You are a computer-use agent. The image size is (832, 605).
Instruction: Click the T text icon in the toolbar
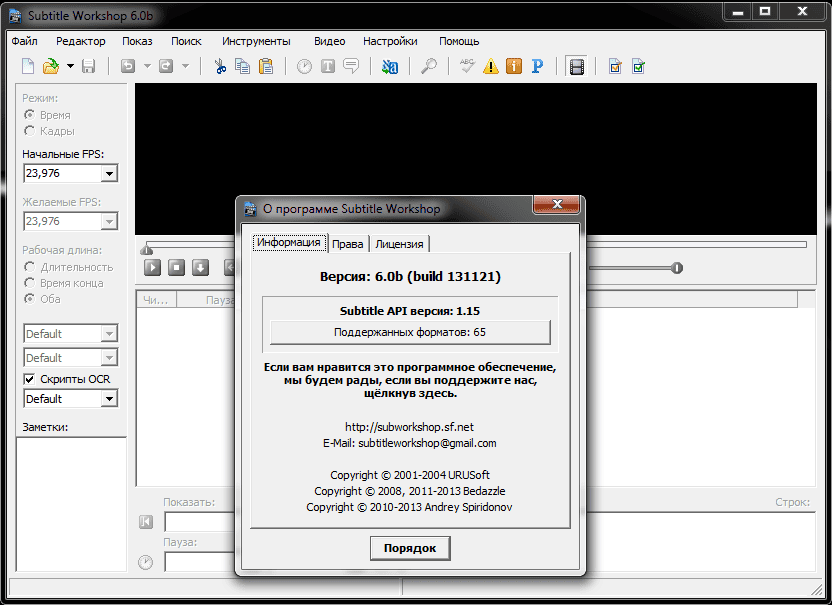pyautogui.click(x=328, y=66)
